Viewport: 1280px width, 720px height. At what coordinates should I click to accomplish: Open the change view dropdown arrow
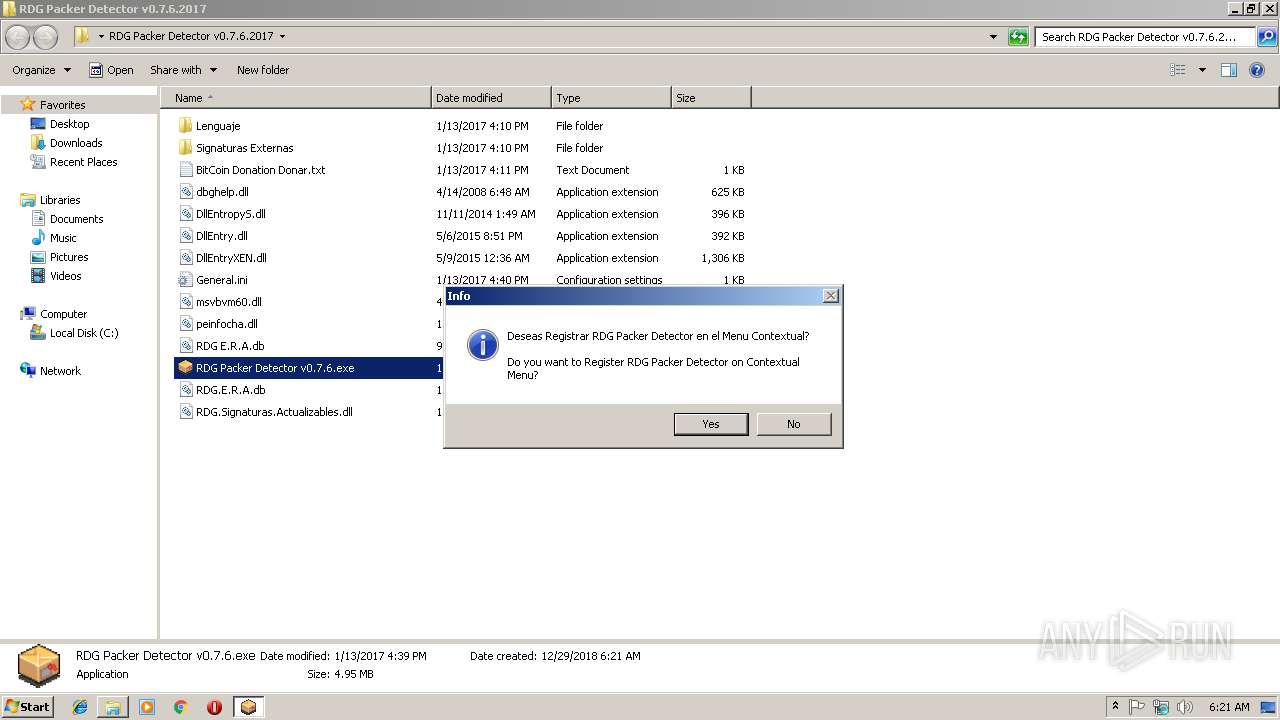coord(1202,70)
